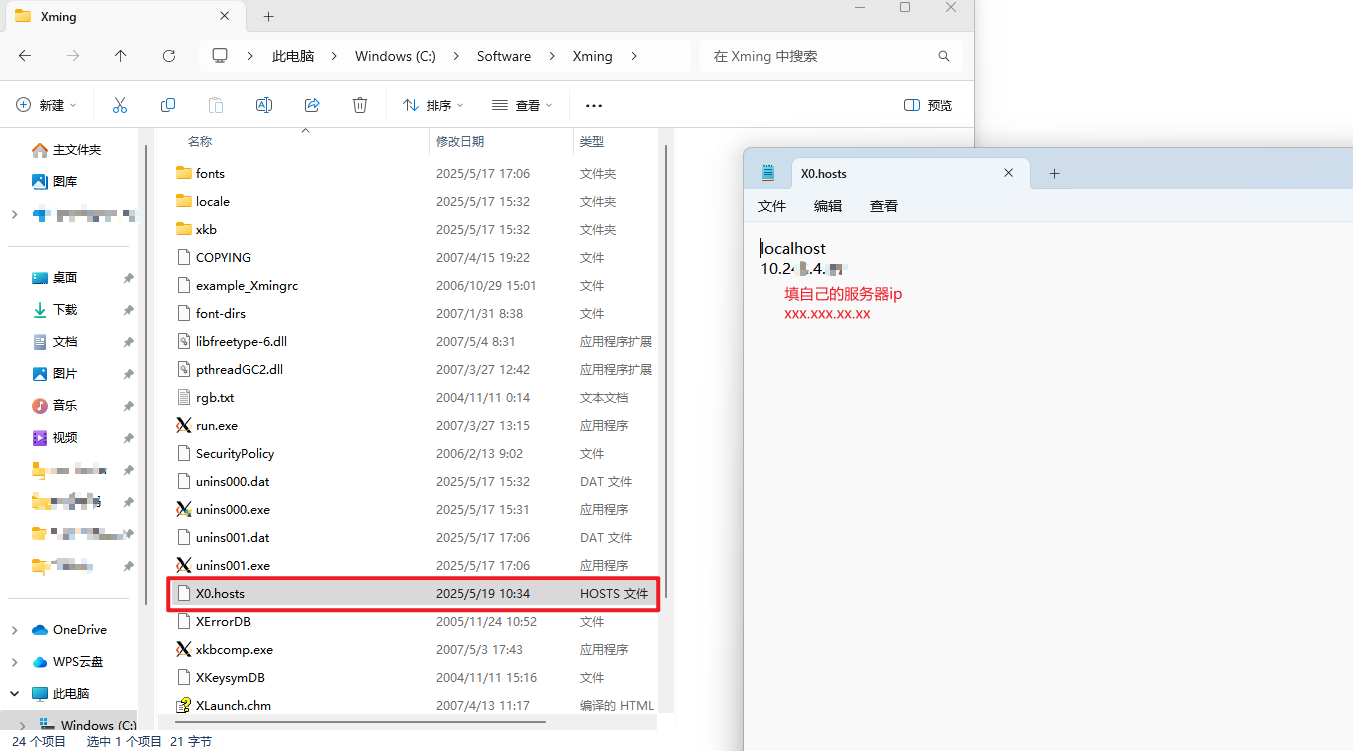Screen dimensions: 1353x751
Task: Click the fonts folder icon
Action: click(183, 173)
